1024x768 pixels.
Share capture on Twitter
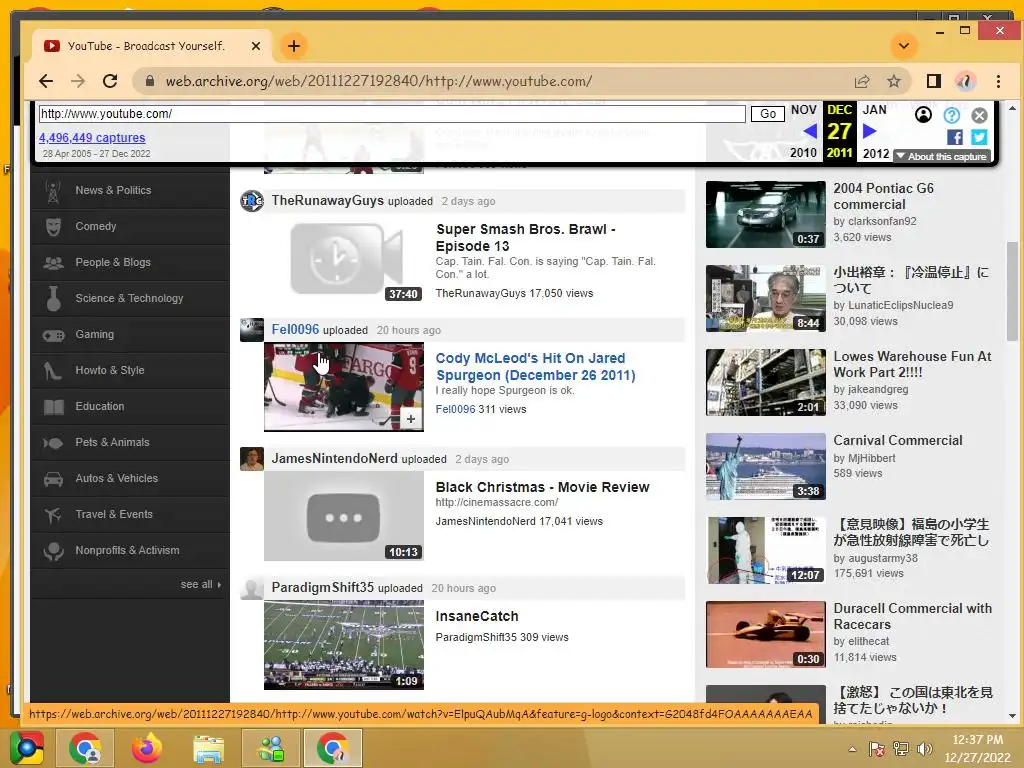pos(979,137)
